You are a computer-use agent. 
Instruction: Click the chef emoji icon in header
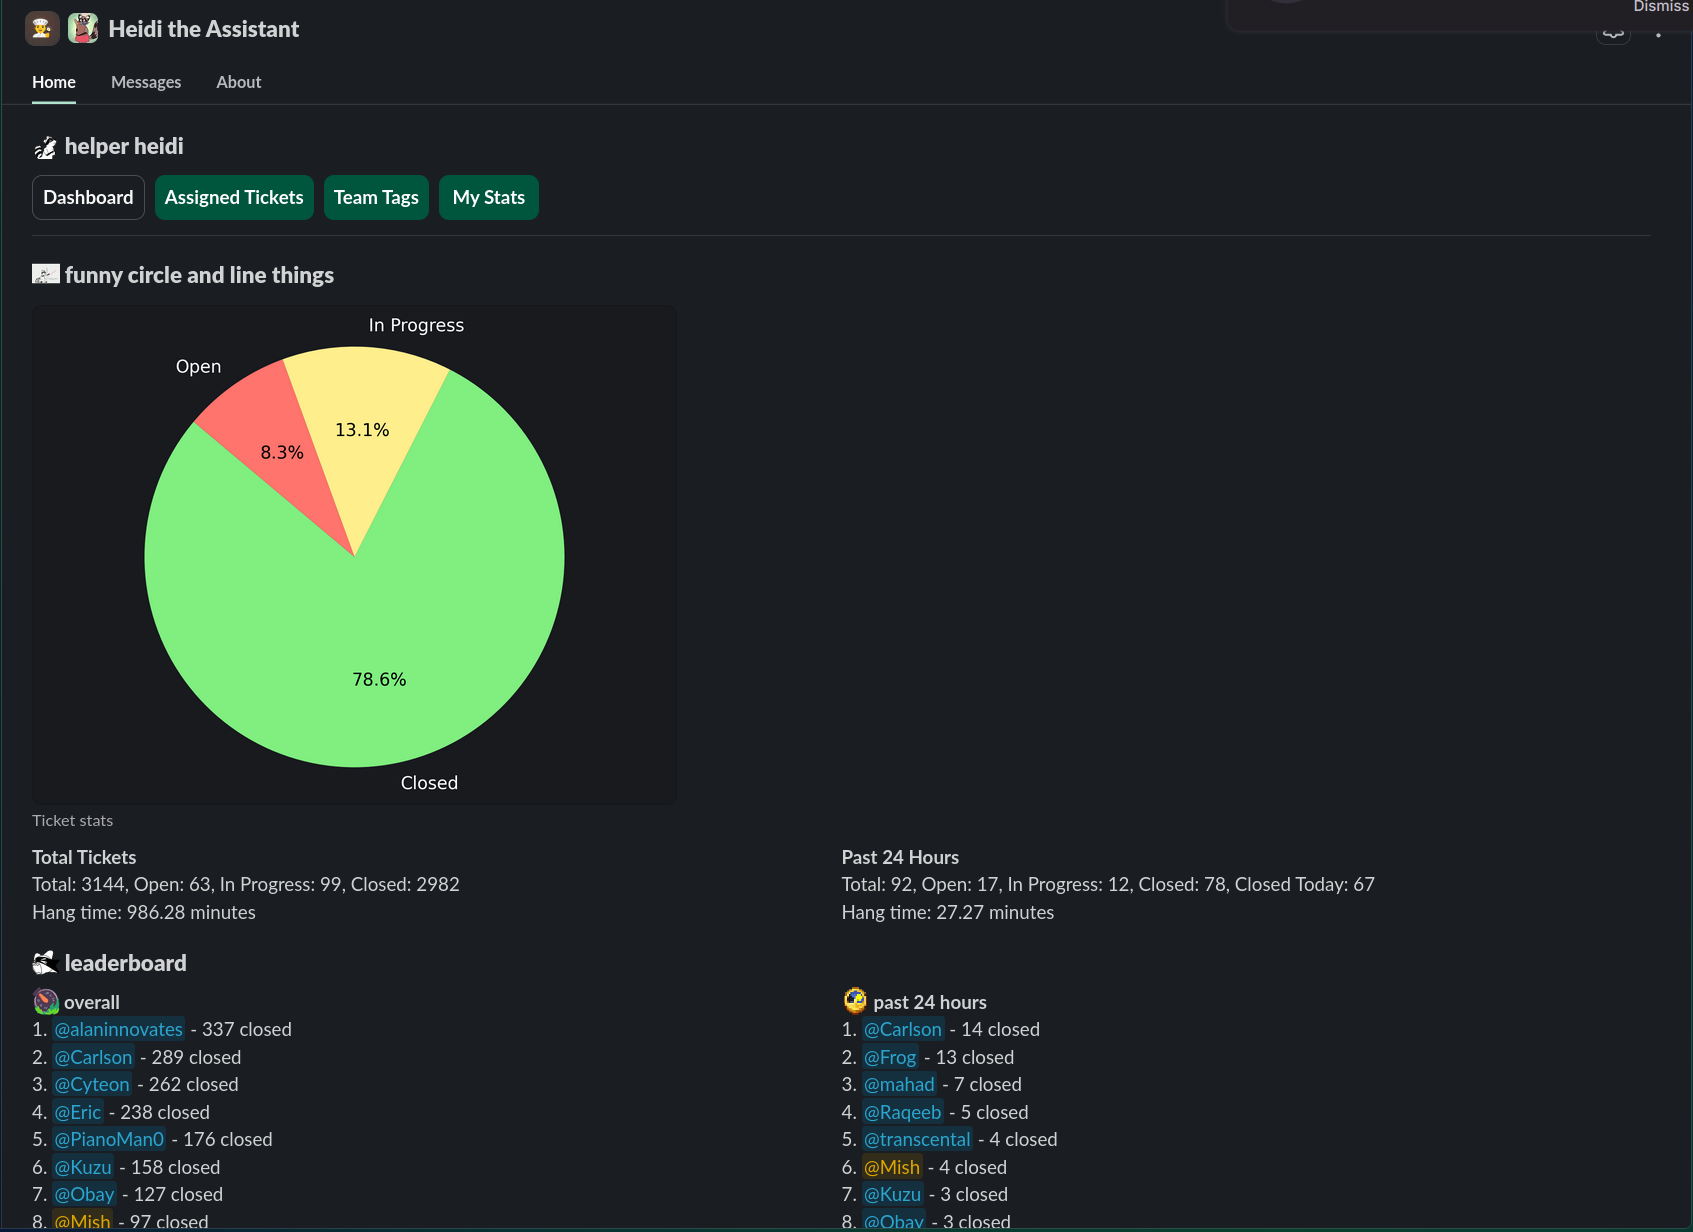coord(42,29)
